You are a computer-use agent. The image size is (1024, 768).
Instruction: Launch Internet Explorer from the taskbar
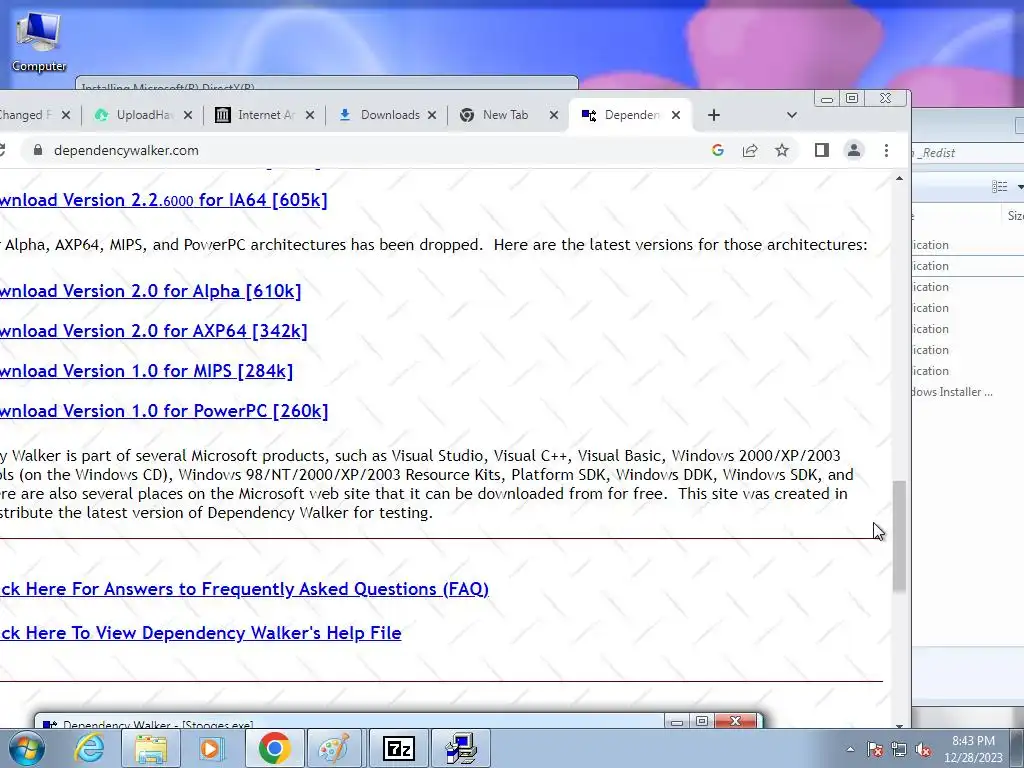click(89, 748)
